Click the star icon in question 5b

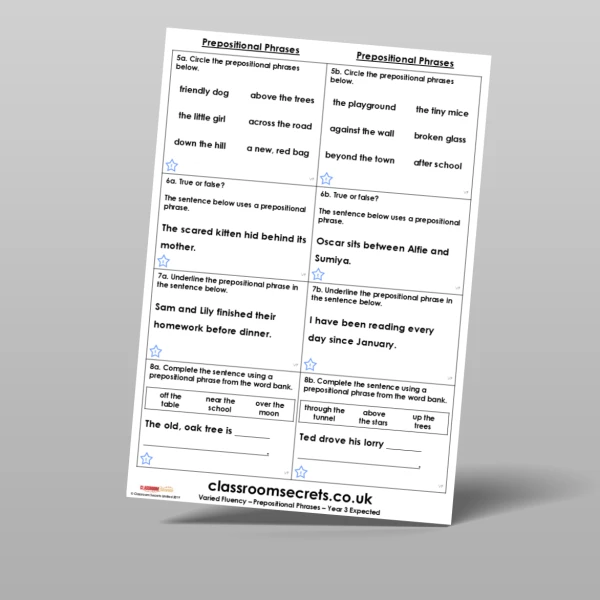[x=326, y=179]
